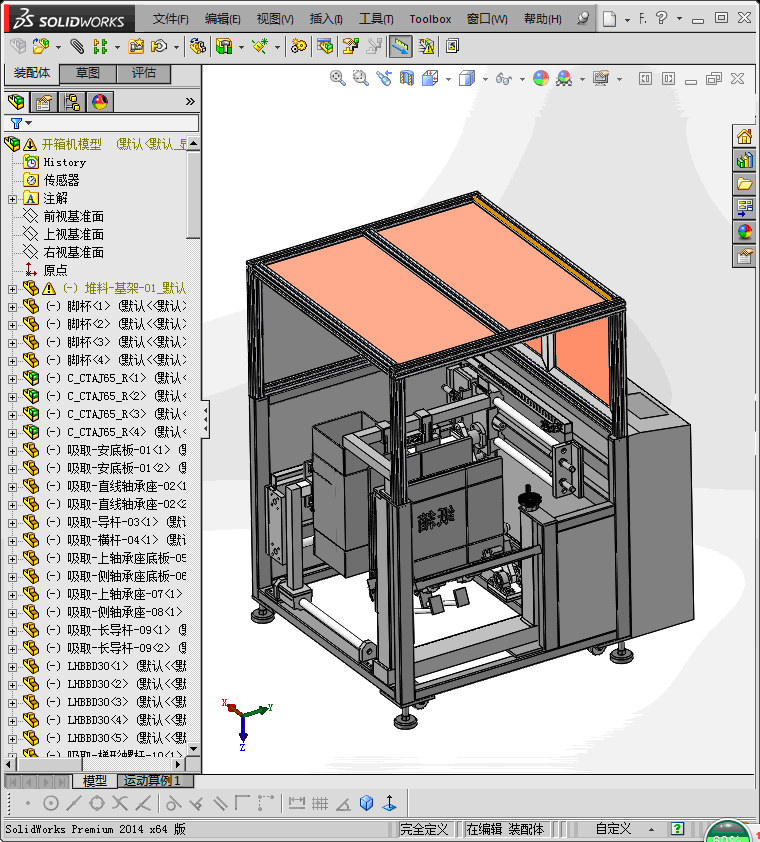Screen dimensions: 760x842
Task: Click the New document icon in title bar
Action: tap(609, 19)
